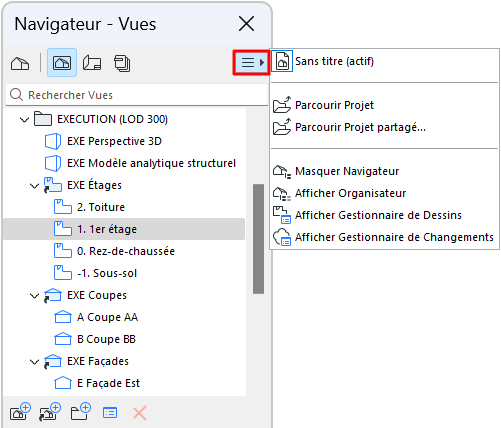
Task: Click the navigator tree vertical scrollbar
Action: 258,239
